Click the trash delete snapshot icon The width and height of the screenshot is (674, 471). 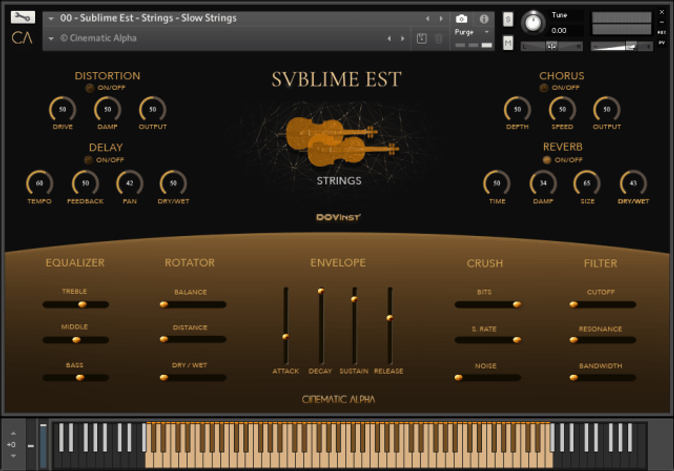(x=438, y=38)
